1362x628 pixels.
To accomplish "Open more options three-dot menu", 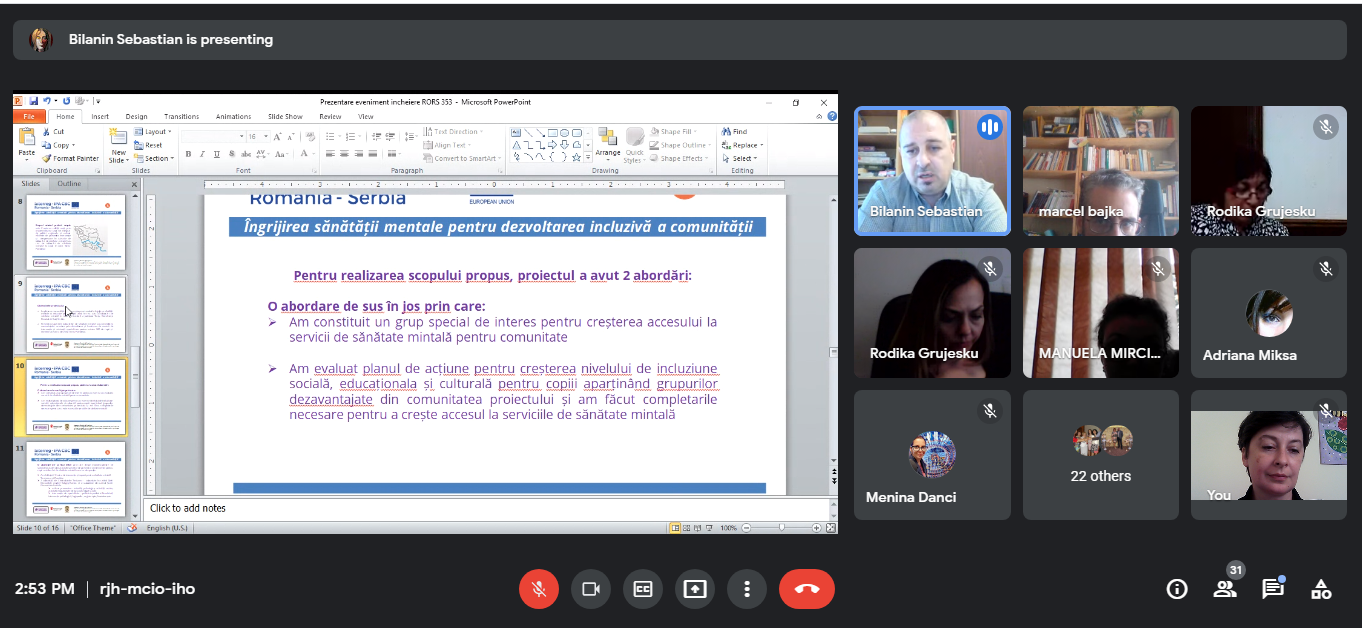I will (x=747, y=589).
